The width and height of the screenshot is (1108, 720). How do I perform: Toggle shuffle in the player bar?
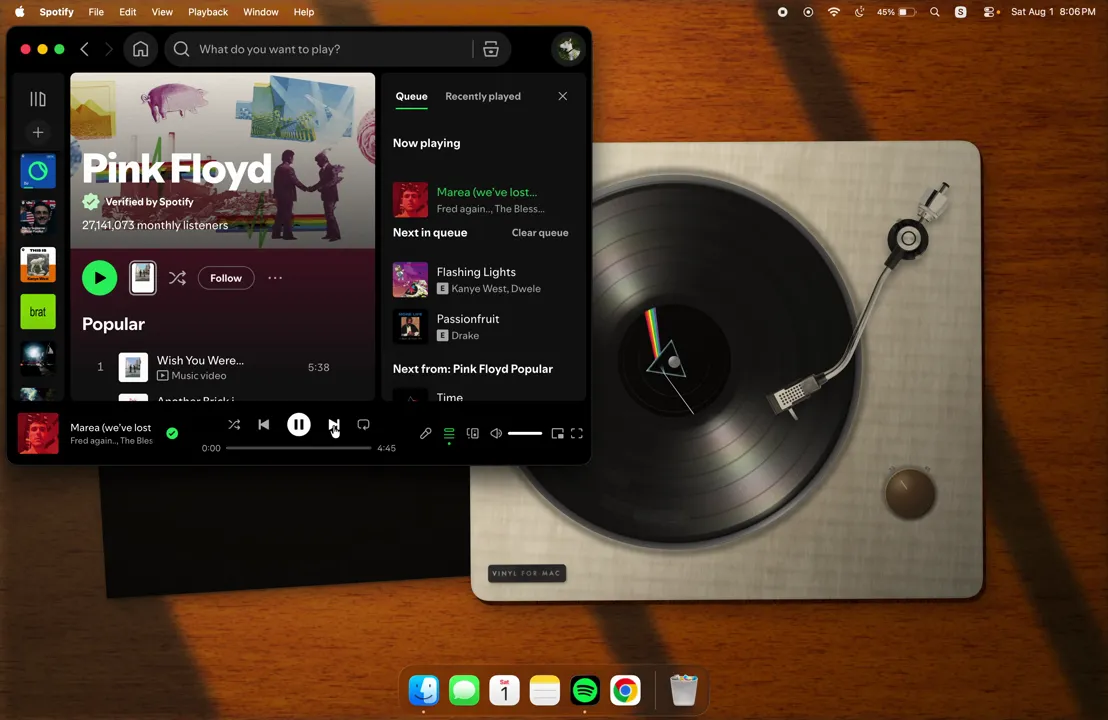234,425
